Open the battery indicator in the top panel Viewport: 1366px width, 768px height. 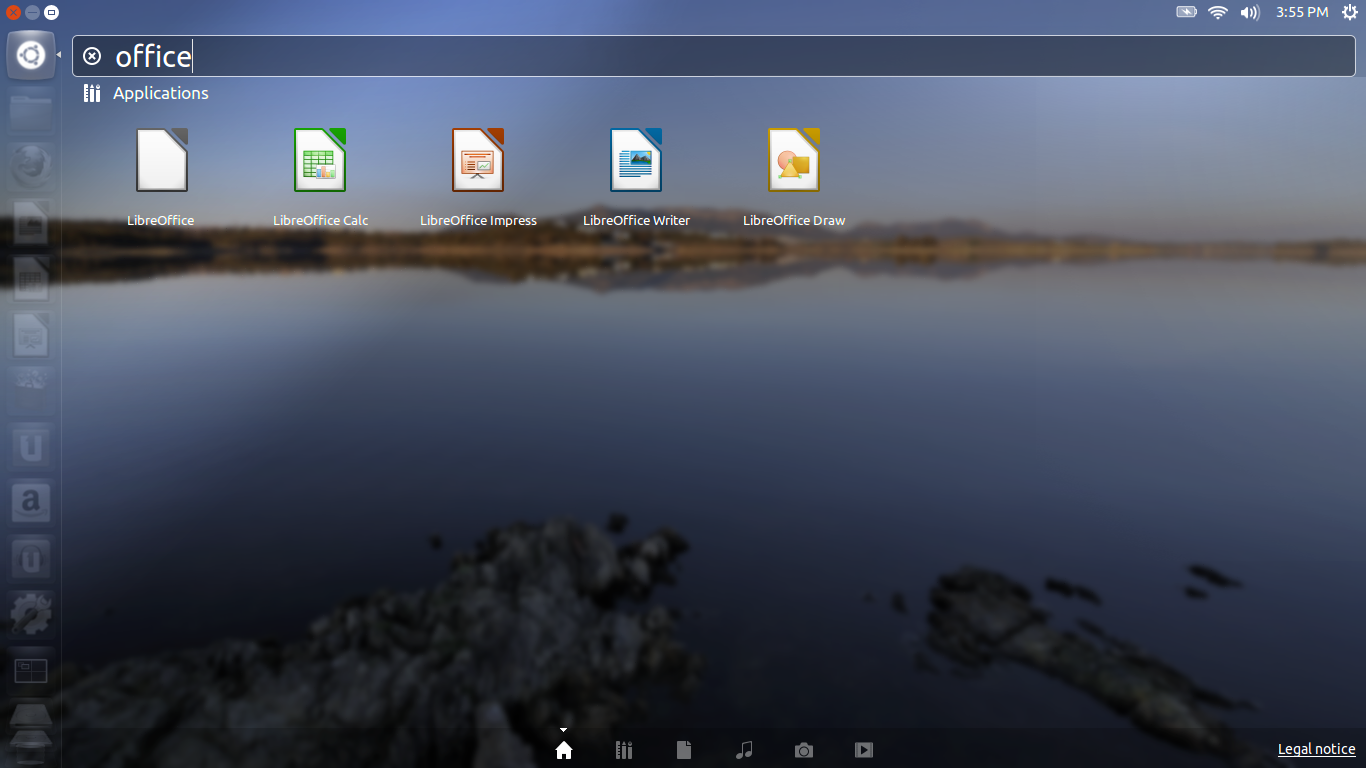pyautogui.click(x=1187, y=12)
